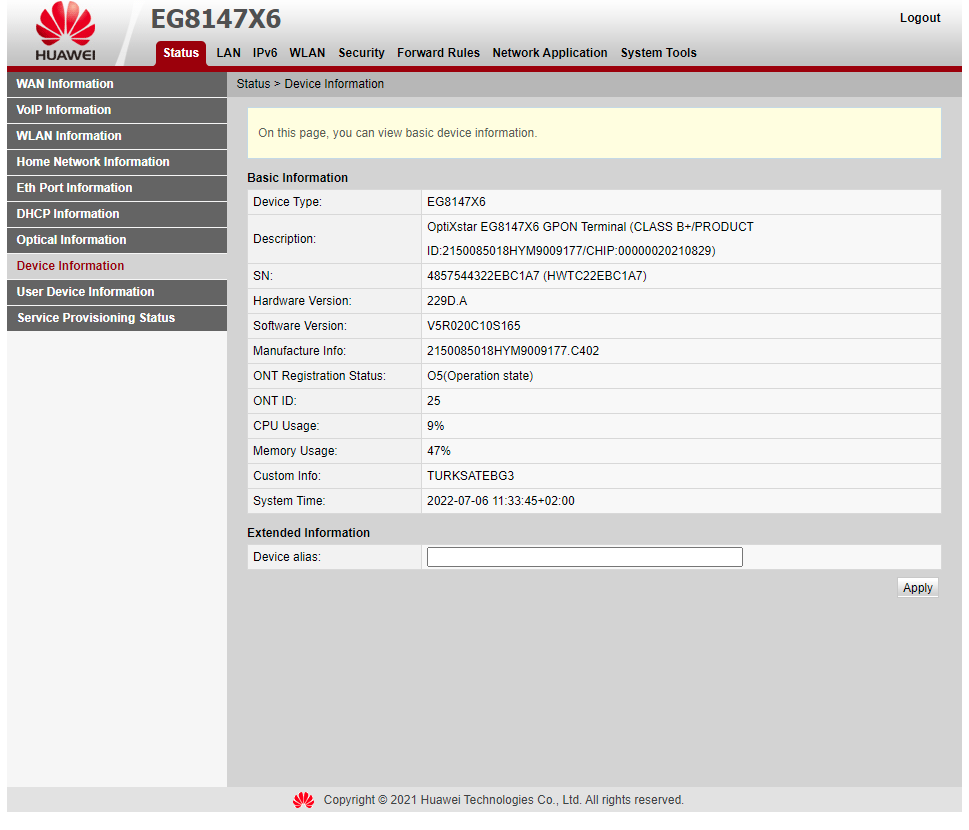969x830 pixels.
Task: Click 'O5(Operation state)' registration status
Action: pos(480,376)
